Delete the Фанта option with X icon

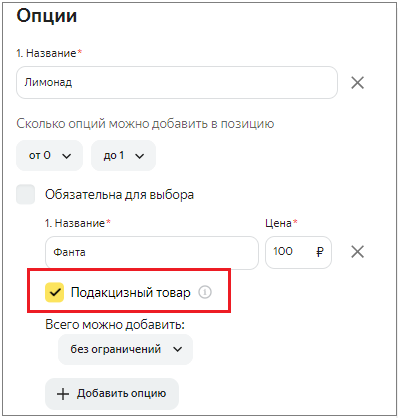click(357, 252)
